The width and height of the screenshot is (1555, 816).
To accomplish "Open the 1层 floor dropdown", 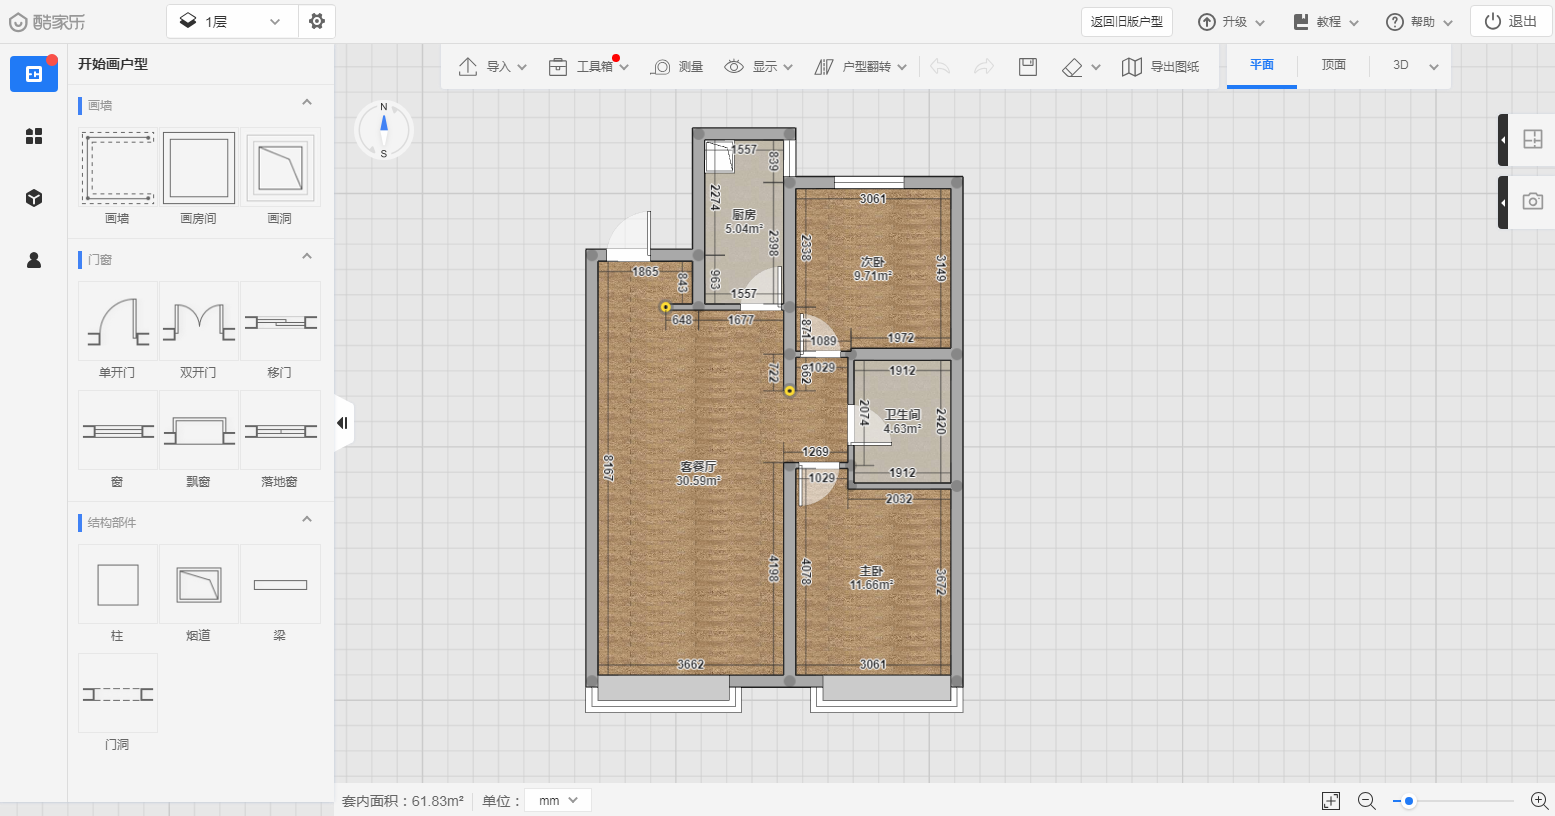I will pos(231,21).
